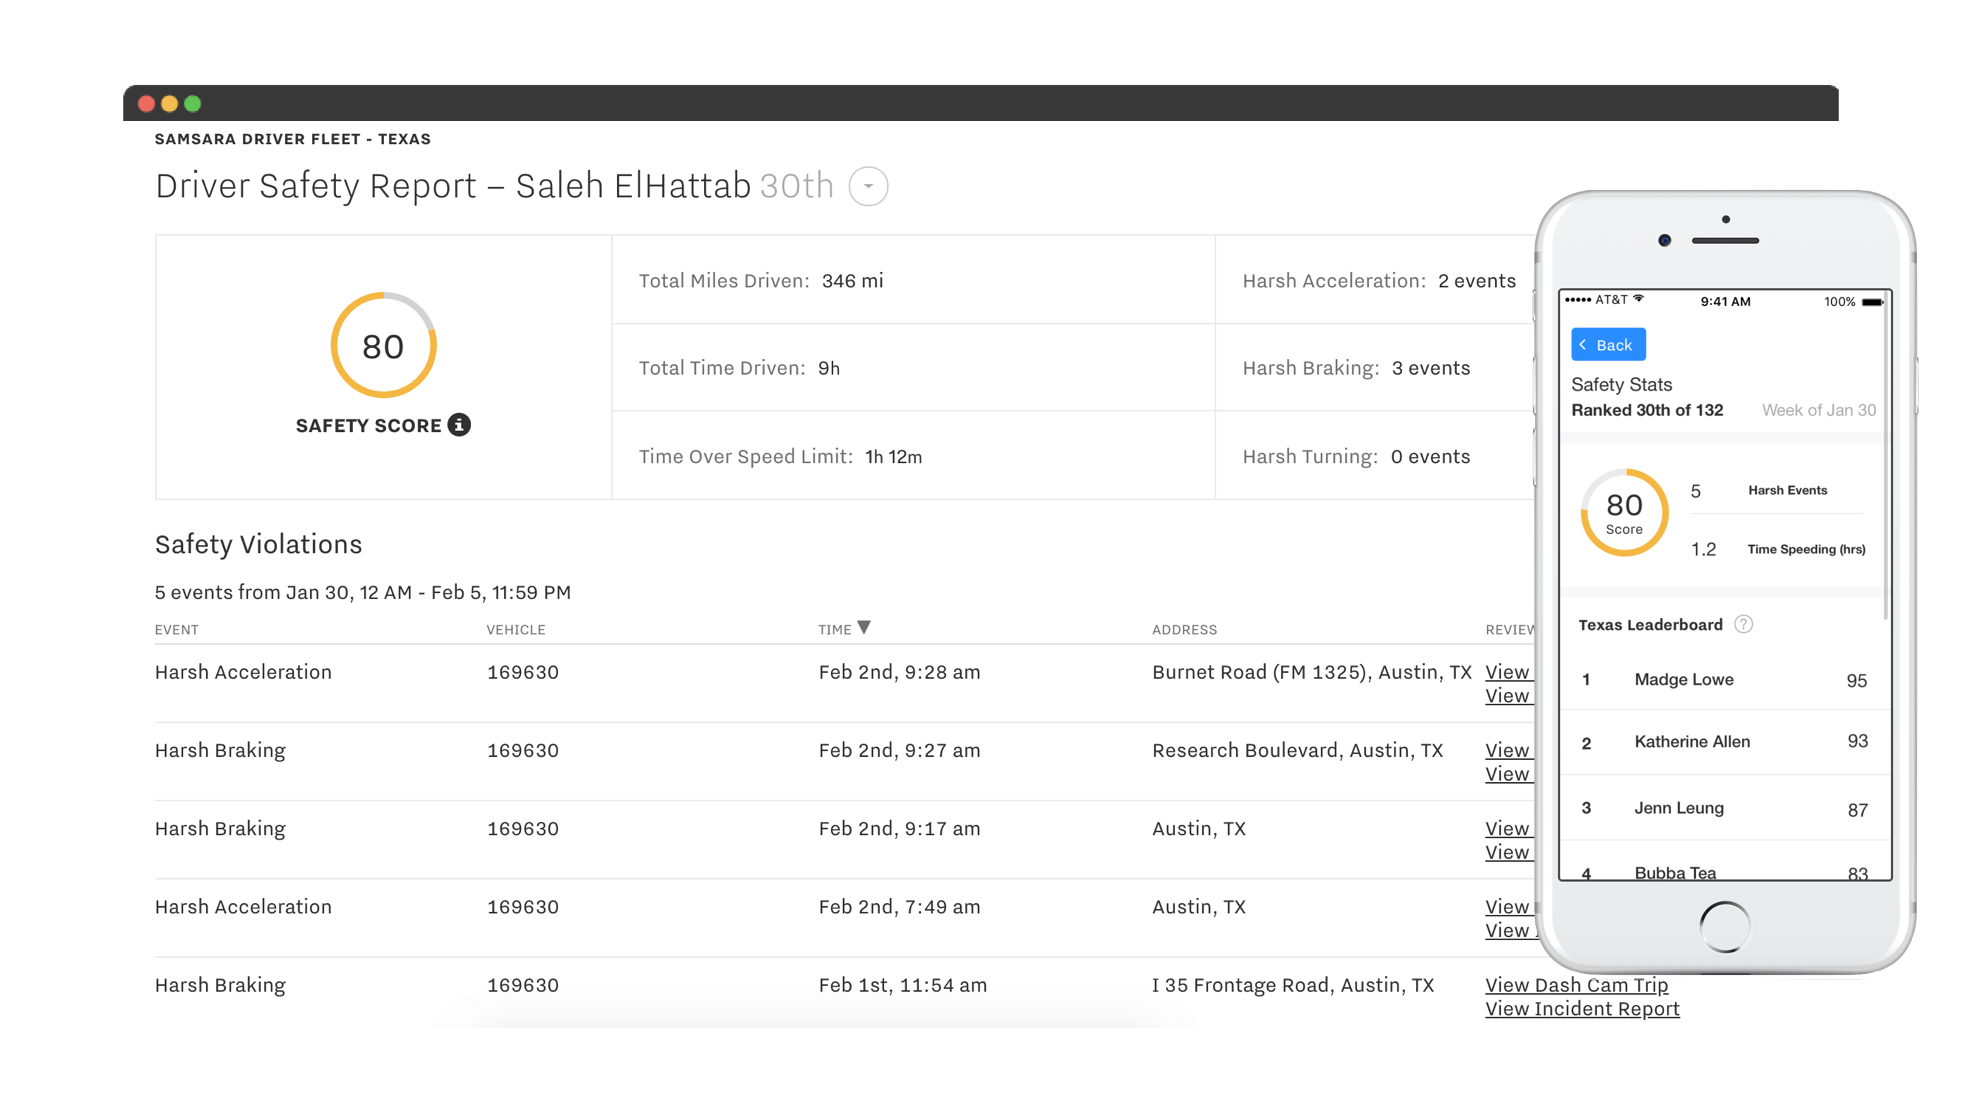Click the green maximize window dot
Viewport: 1982px width, 1101px height.
pos(193,103)
